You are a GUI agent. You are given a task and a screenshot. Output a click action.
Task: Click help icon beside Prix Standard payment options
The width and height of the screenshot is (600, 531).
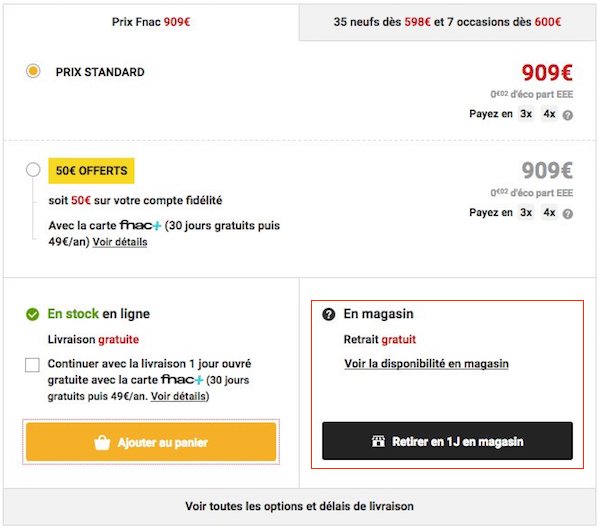(568, 115)
